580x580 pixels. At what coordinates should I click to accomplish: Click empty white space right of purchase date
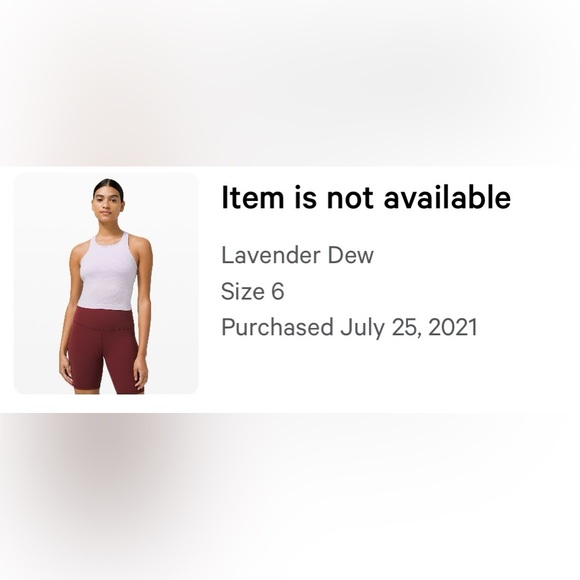(525, 327)
